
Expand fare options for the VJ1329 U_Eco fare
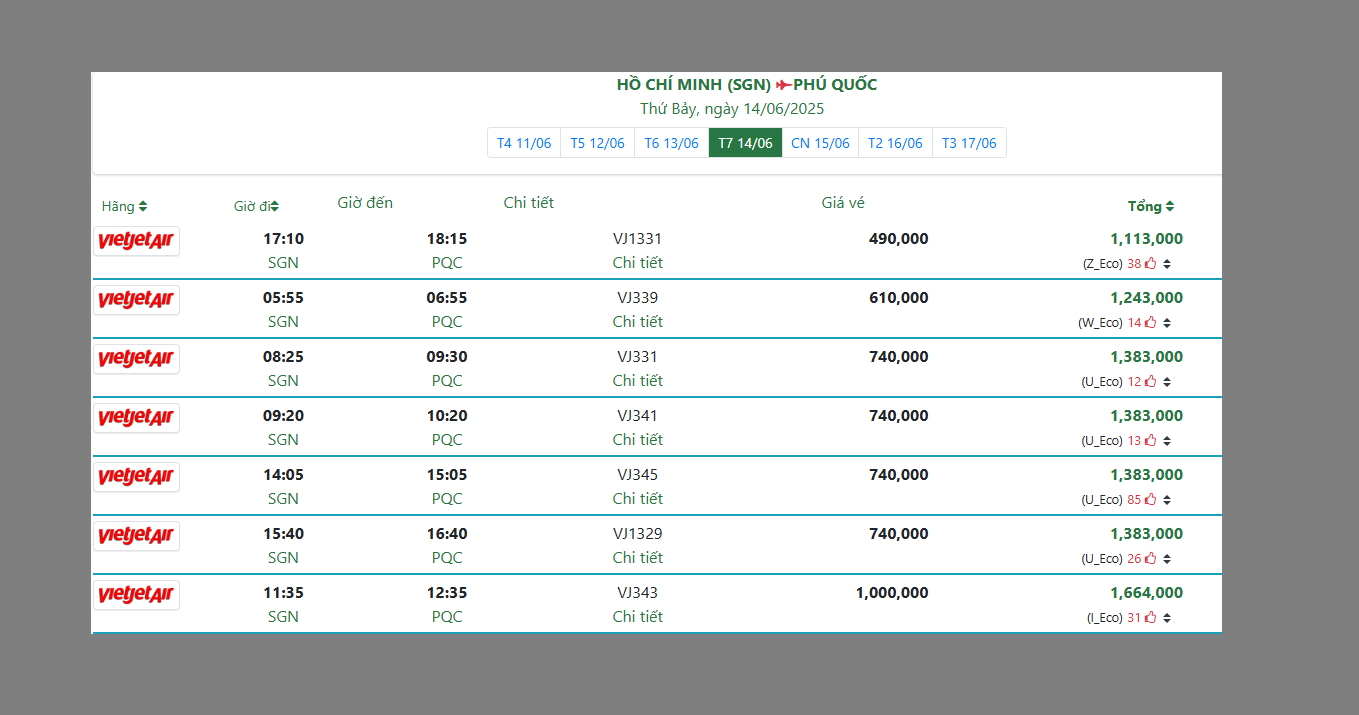(1167, 559)
